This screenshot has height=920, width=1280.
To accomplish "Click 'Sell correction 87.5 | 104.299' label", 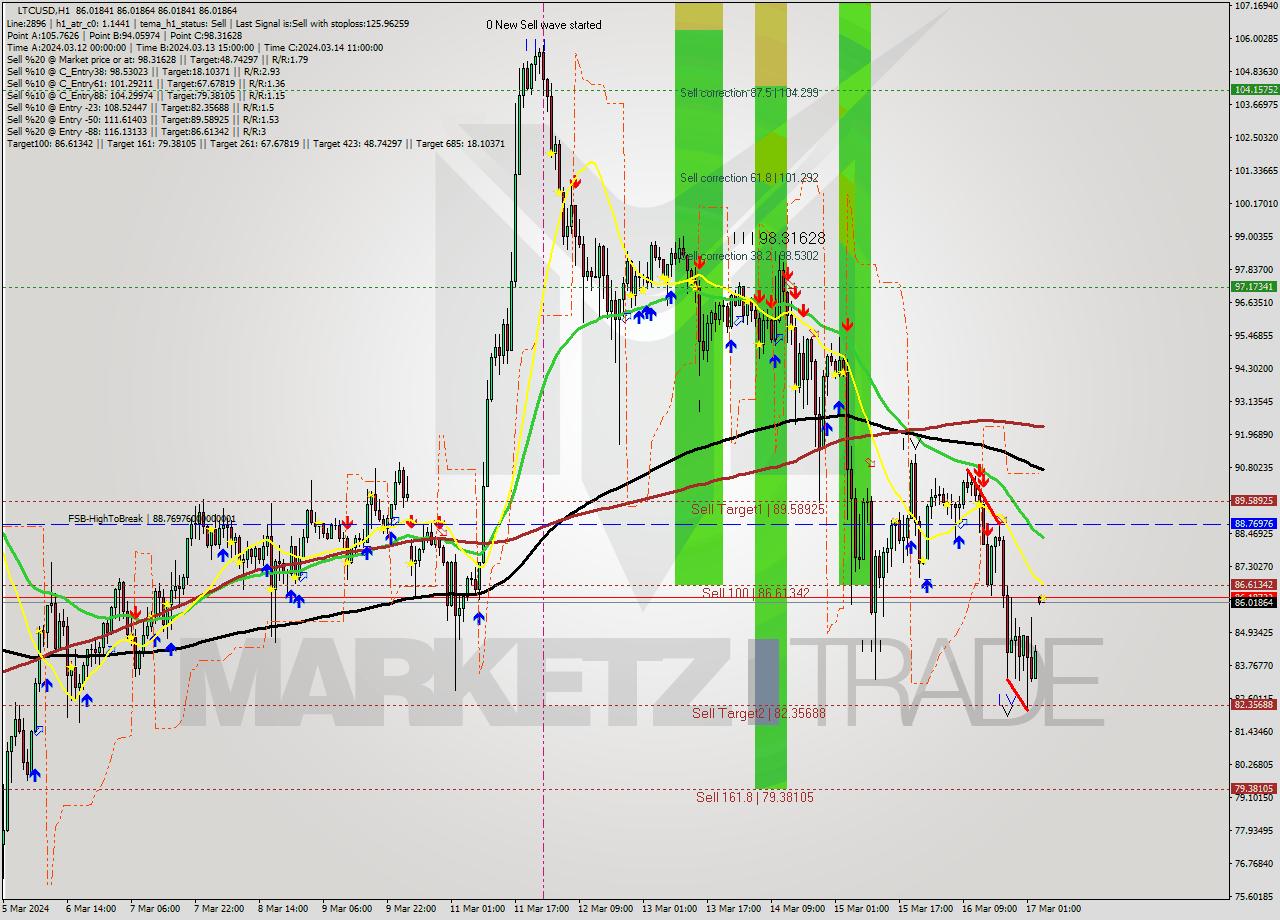I will [x=749, y=93].
